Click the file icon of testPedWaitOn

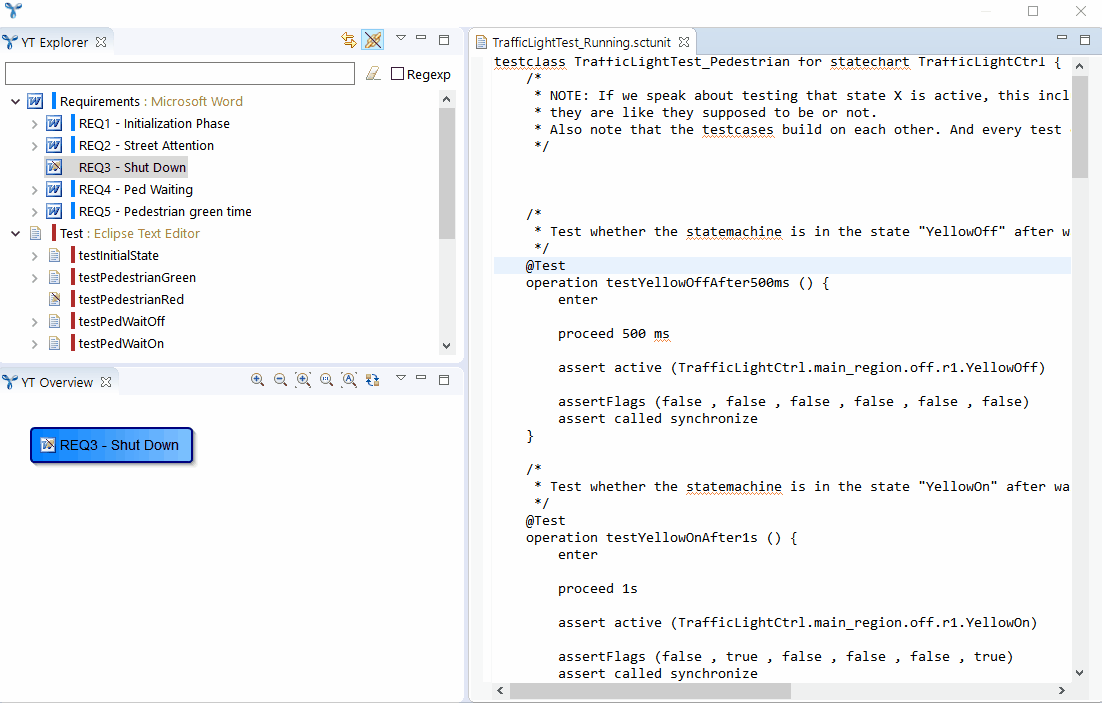54,344
